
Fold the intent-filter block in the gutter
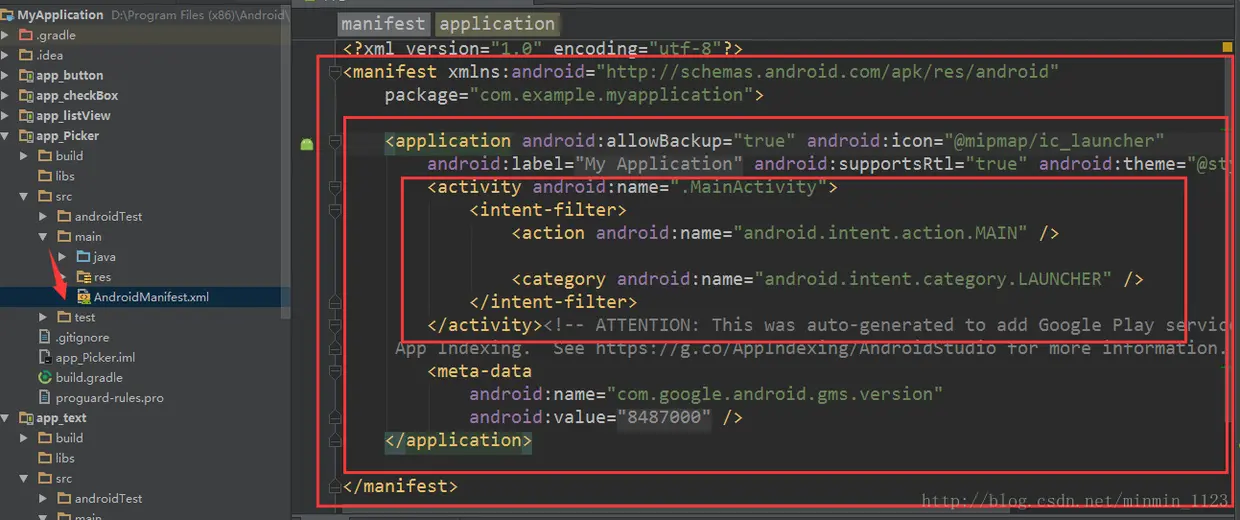coord(334,210)
